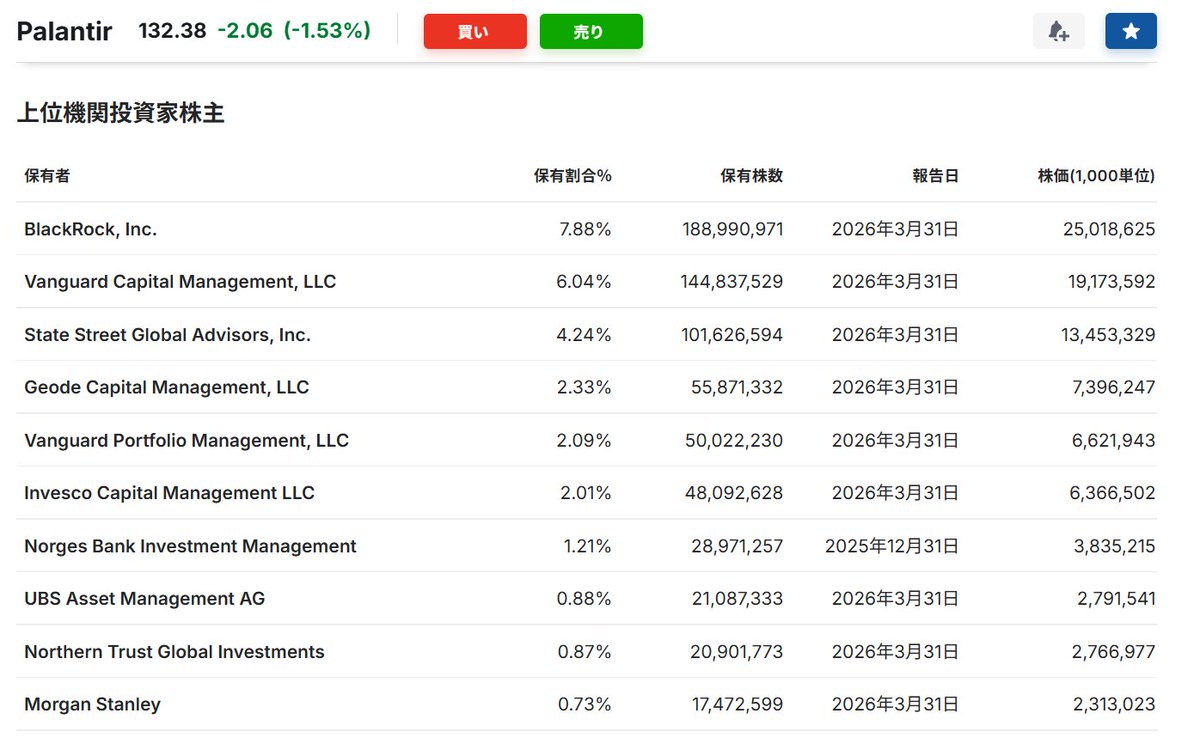Click the value 2,766,977
The image size is (1200, 756).
(x=1116, y=652)
